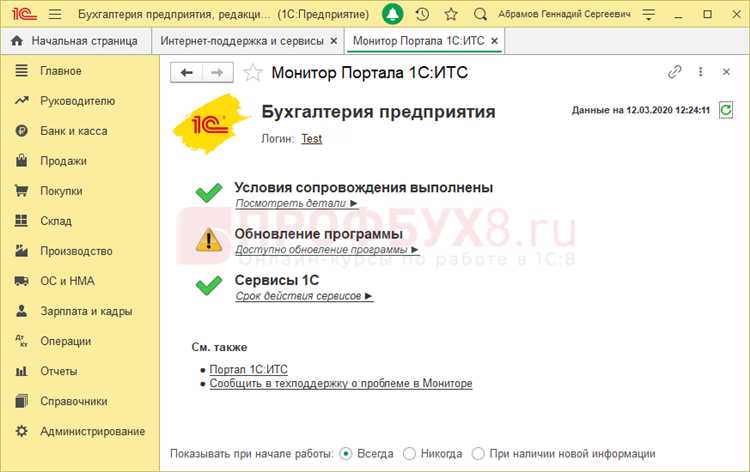Viewport: 750px width, 472px height.
Task: Click the См. также label
Action: point(219,347)
